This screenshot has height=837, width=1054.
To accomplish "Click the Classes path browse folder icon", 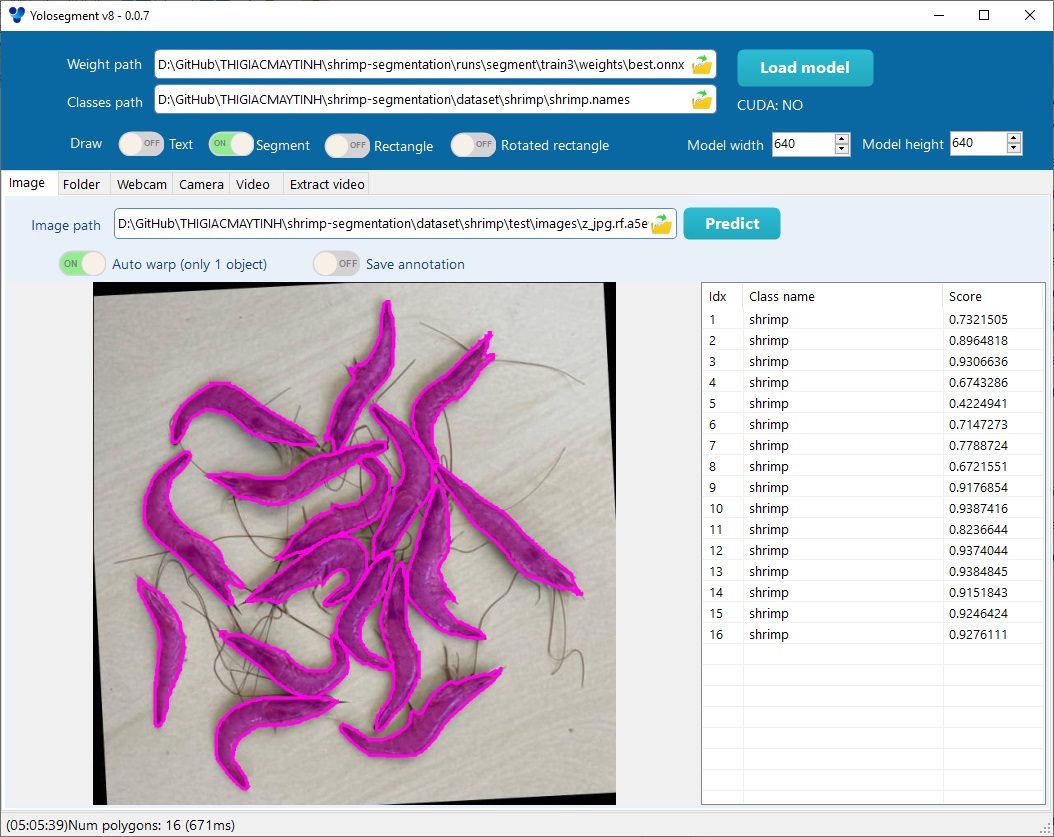I will pos(702,100).
